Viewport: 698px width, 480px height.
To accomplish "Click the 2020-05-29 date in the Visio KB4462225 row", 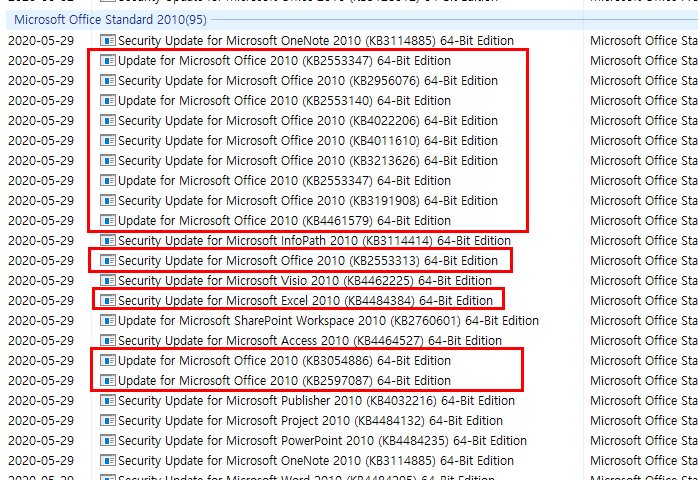I will tap(41, 281).
